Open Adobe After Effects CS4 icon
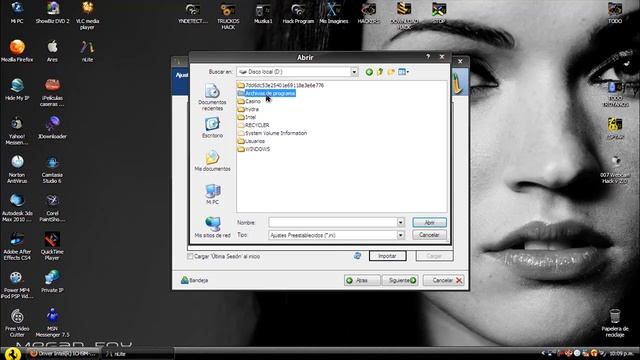Image resolution: width=640 pixels, height=360 pixels. point(17,246)
